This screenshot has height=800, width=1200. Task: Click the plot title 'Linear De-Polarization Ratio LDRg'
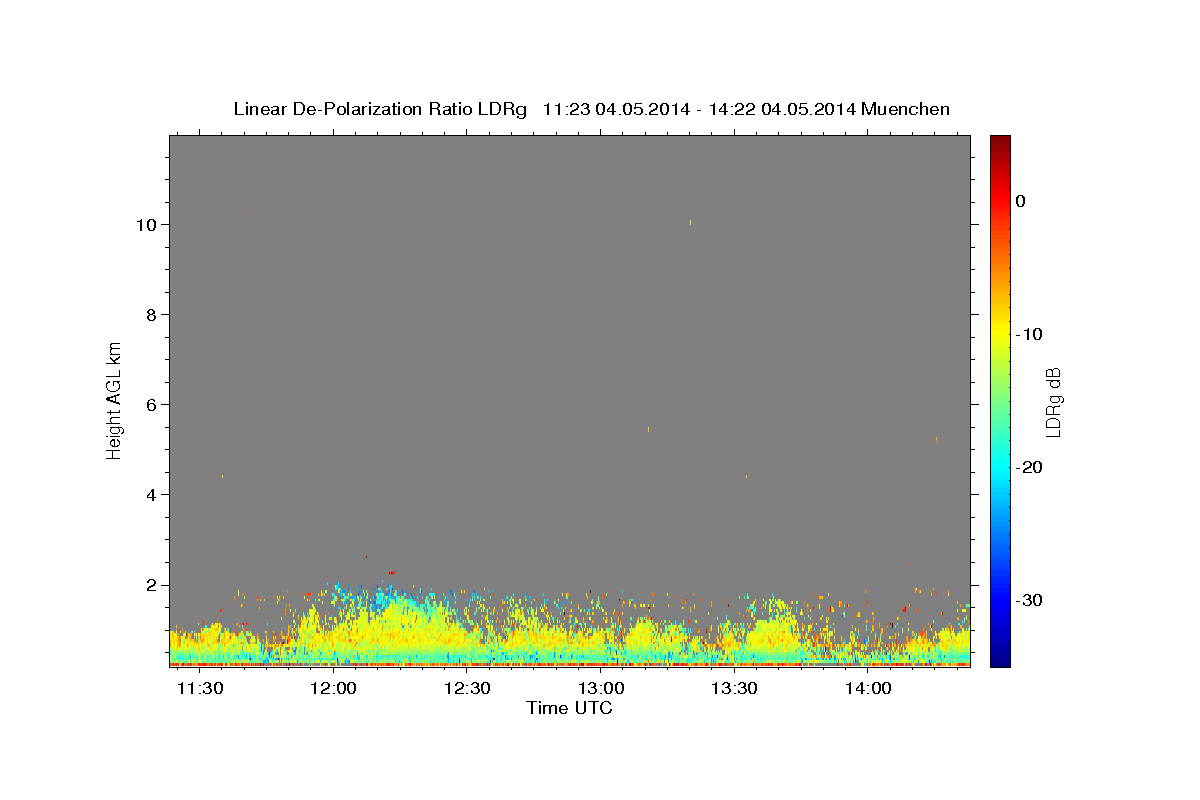click(x=380, y=109)
